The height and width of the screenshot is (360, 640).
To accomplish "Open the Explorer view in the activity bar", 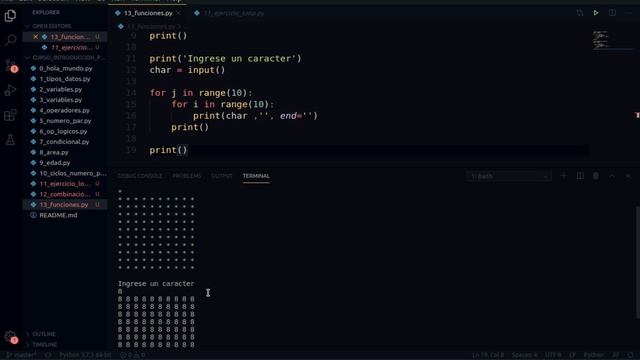I will click(x=10, y=16).
